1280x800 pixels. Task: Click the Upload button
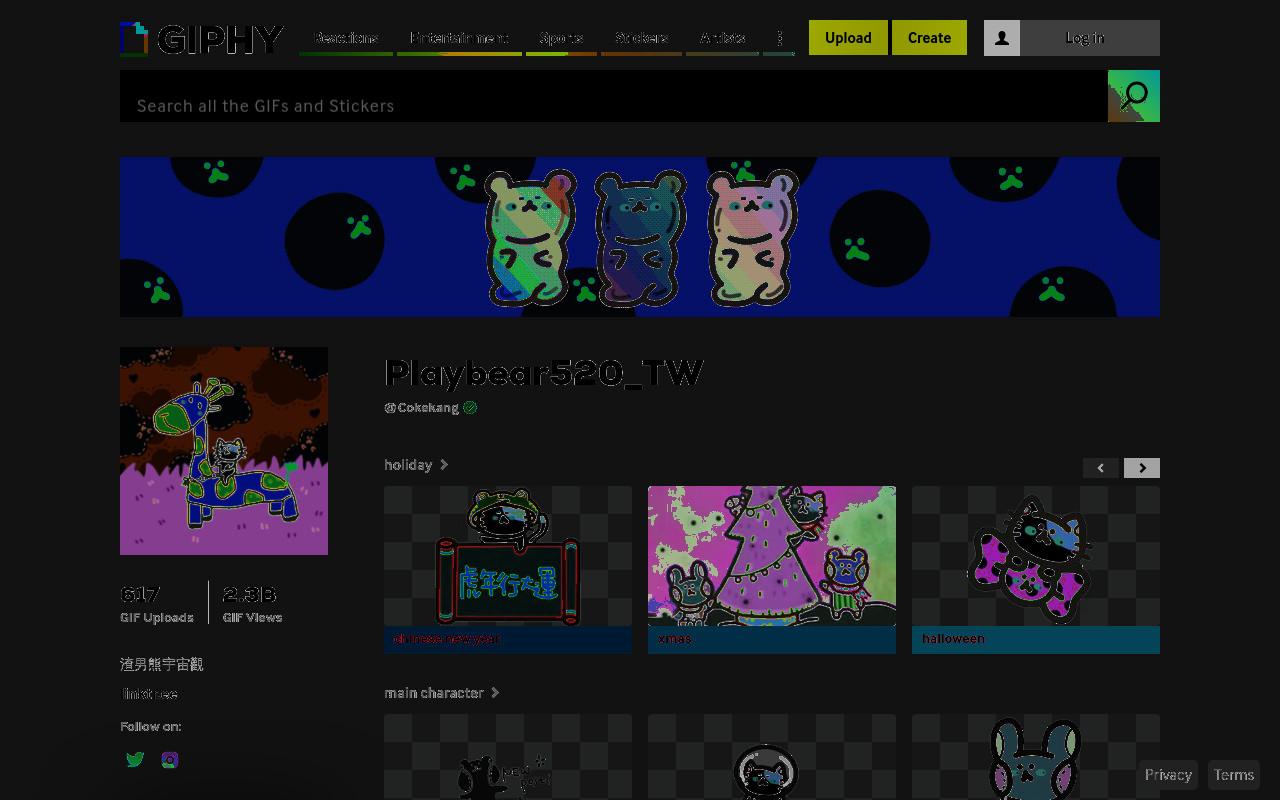point(848,37)
